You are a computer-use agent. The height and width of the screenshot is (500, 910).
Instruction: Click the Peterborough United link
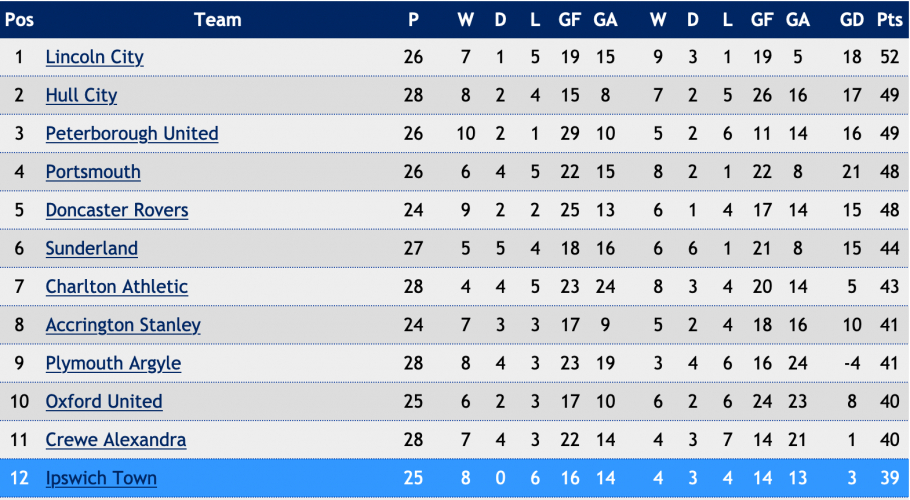tap(132, 133)
